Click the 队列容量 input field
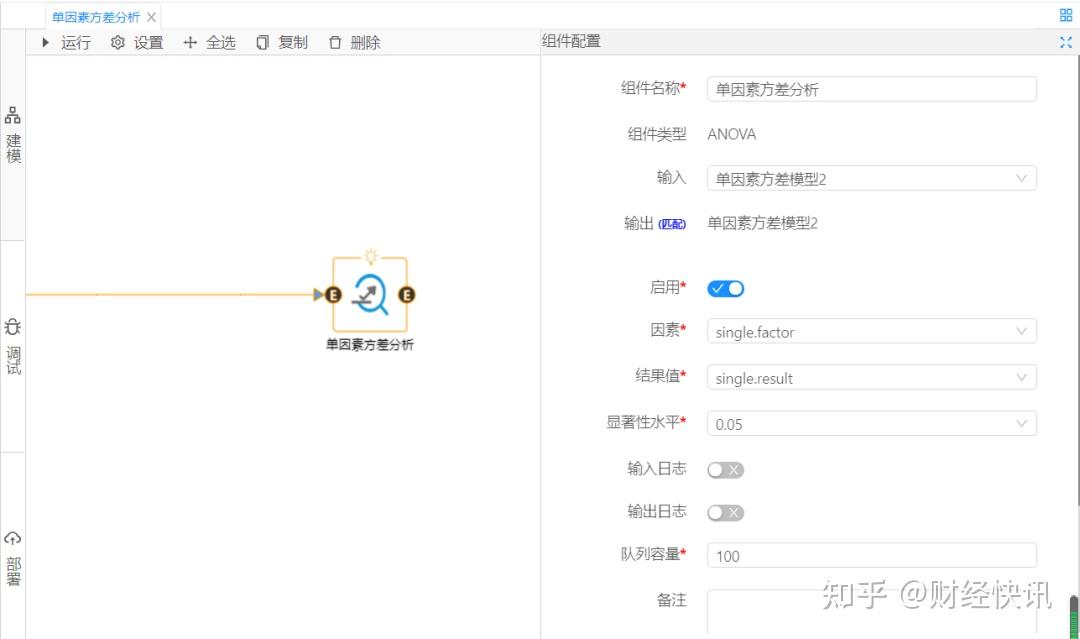This screenshot has width=1080, height=639. pyautogui.click(x=871, y=556)
